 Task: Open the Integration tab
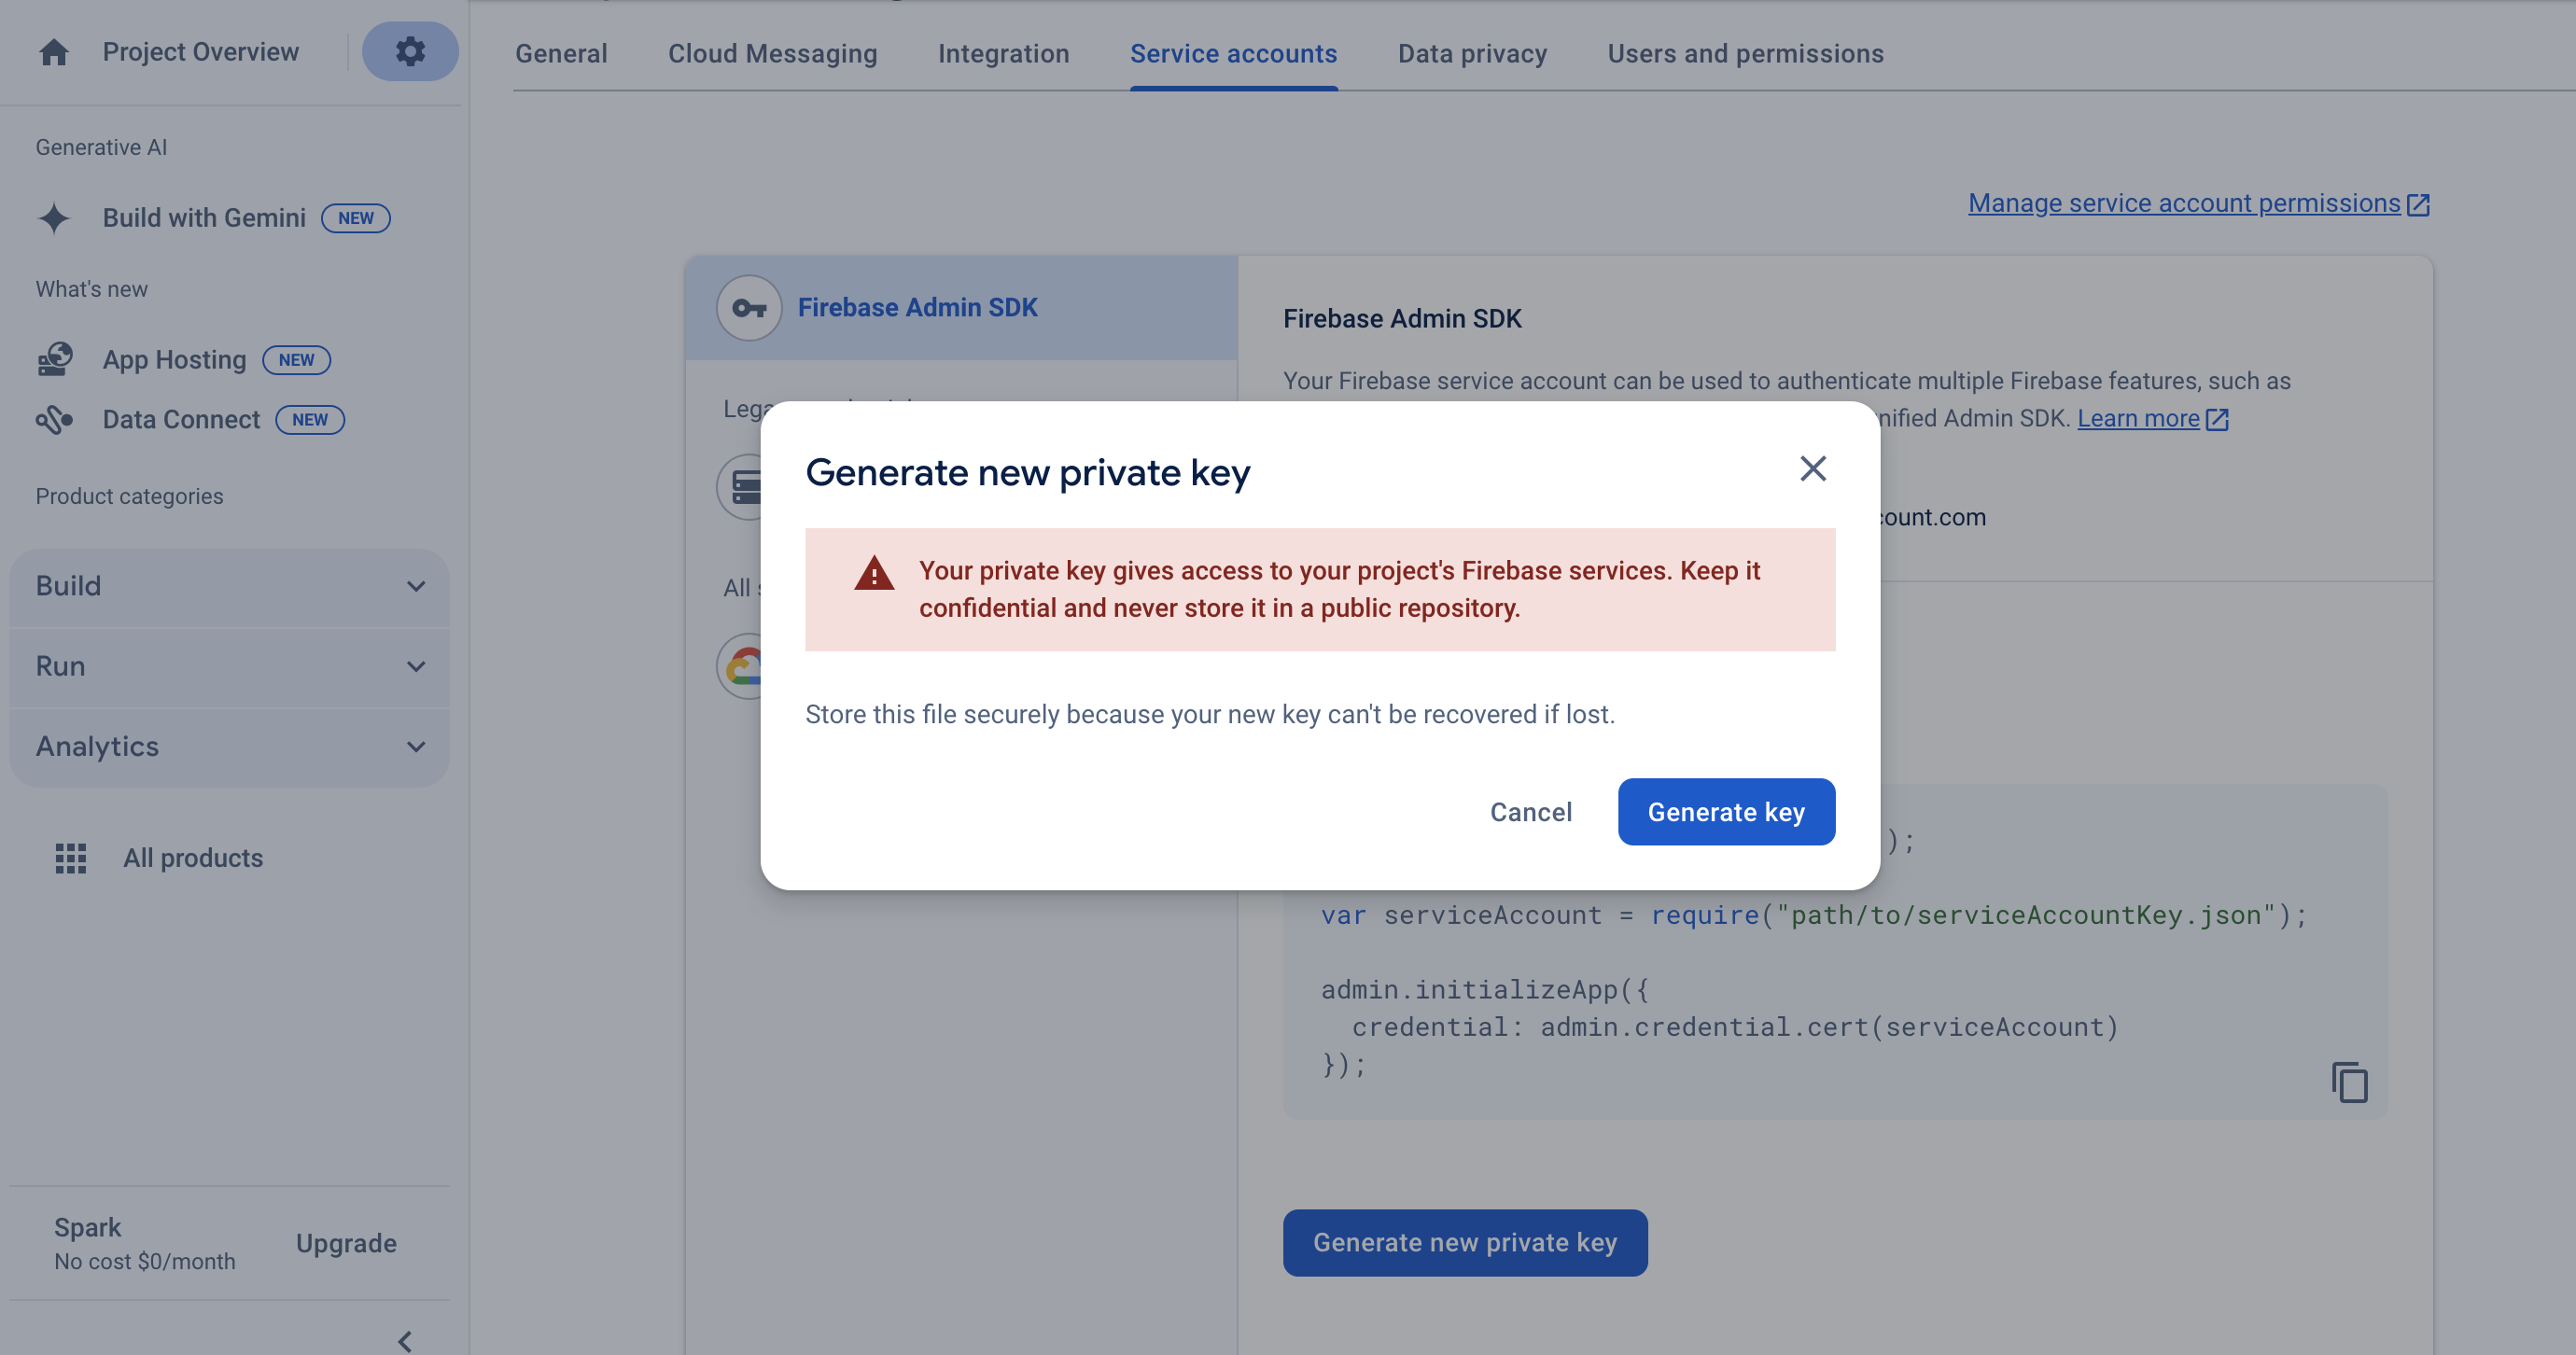1003,54
